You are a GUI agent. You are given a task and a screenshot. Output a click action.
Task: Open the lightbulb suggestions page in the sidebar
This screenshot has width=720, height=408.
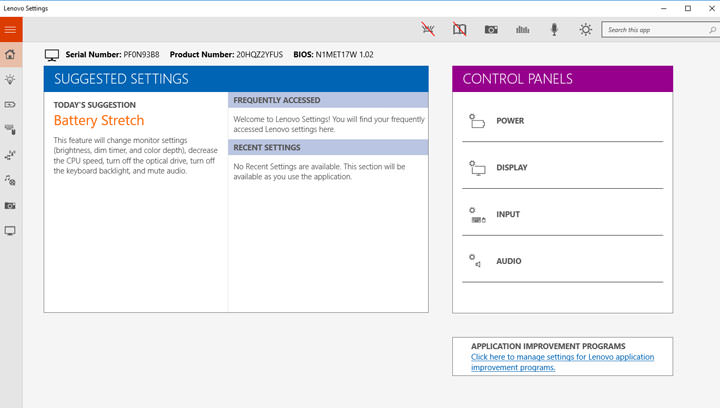pyautogui.click(x=10, y=79)
